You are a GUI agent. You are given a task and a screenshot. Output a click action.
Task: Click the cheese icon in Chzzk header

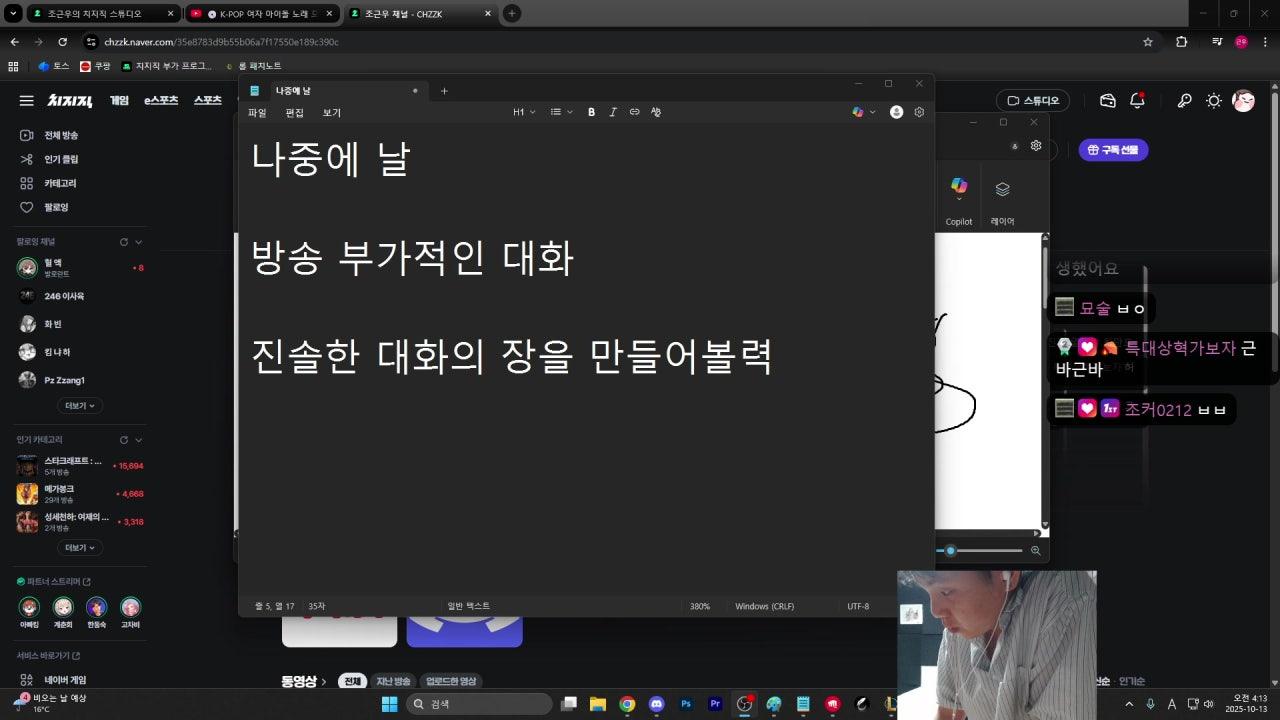pyautogui.click(x=1107, y=100)
